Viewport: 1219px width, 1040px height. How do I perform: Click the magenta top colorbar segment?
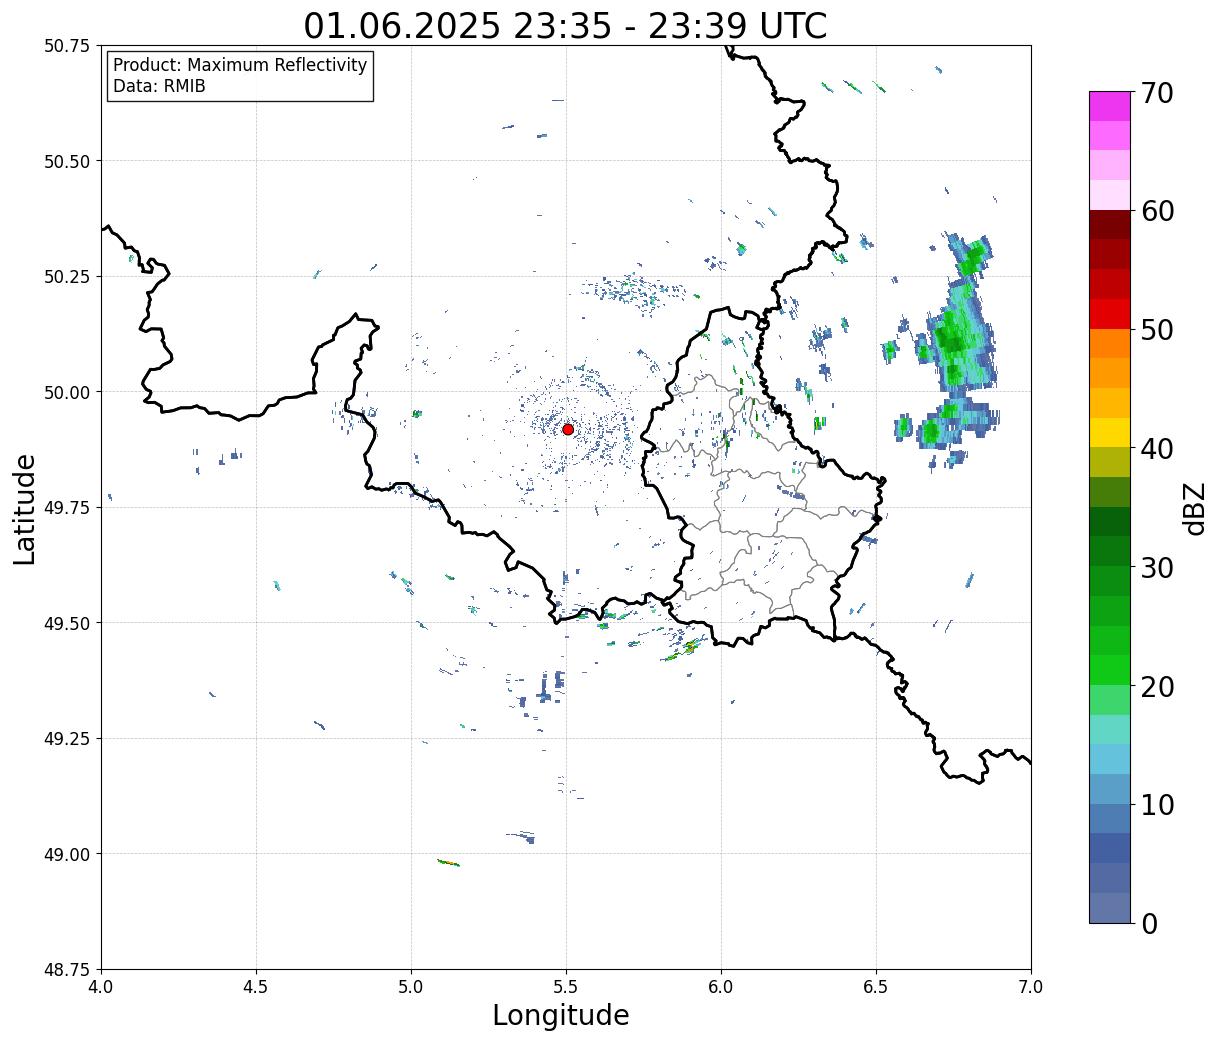(x=1110, y=106)
